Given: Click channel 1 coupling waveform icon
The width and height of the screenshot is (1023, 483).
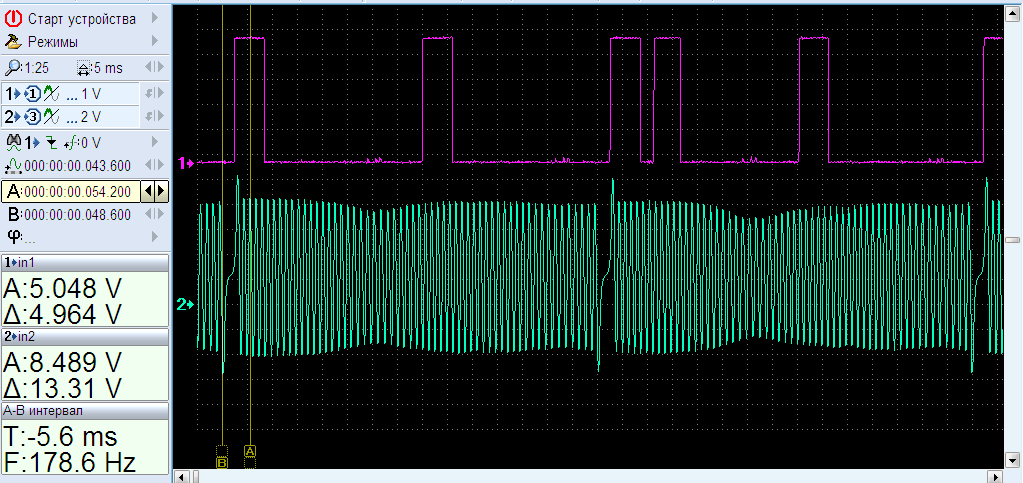Looking at the screenshot, I should tap(52, 95).
